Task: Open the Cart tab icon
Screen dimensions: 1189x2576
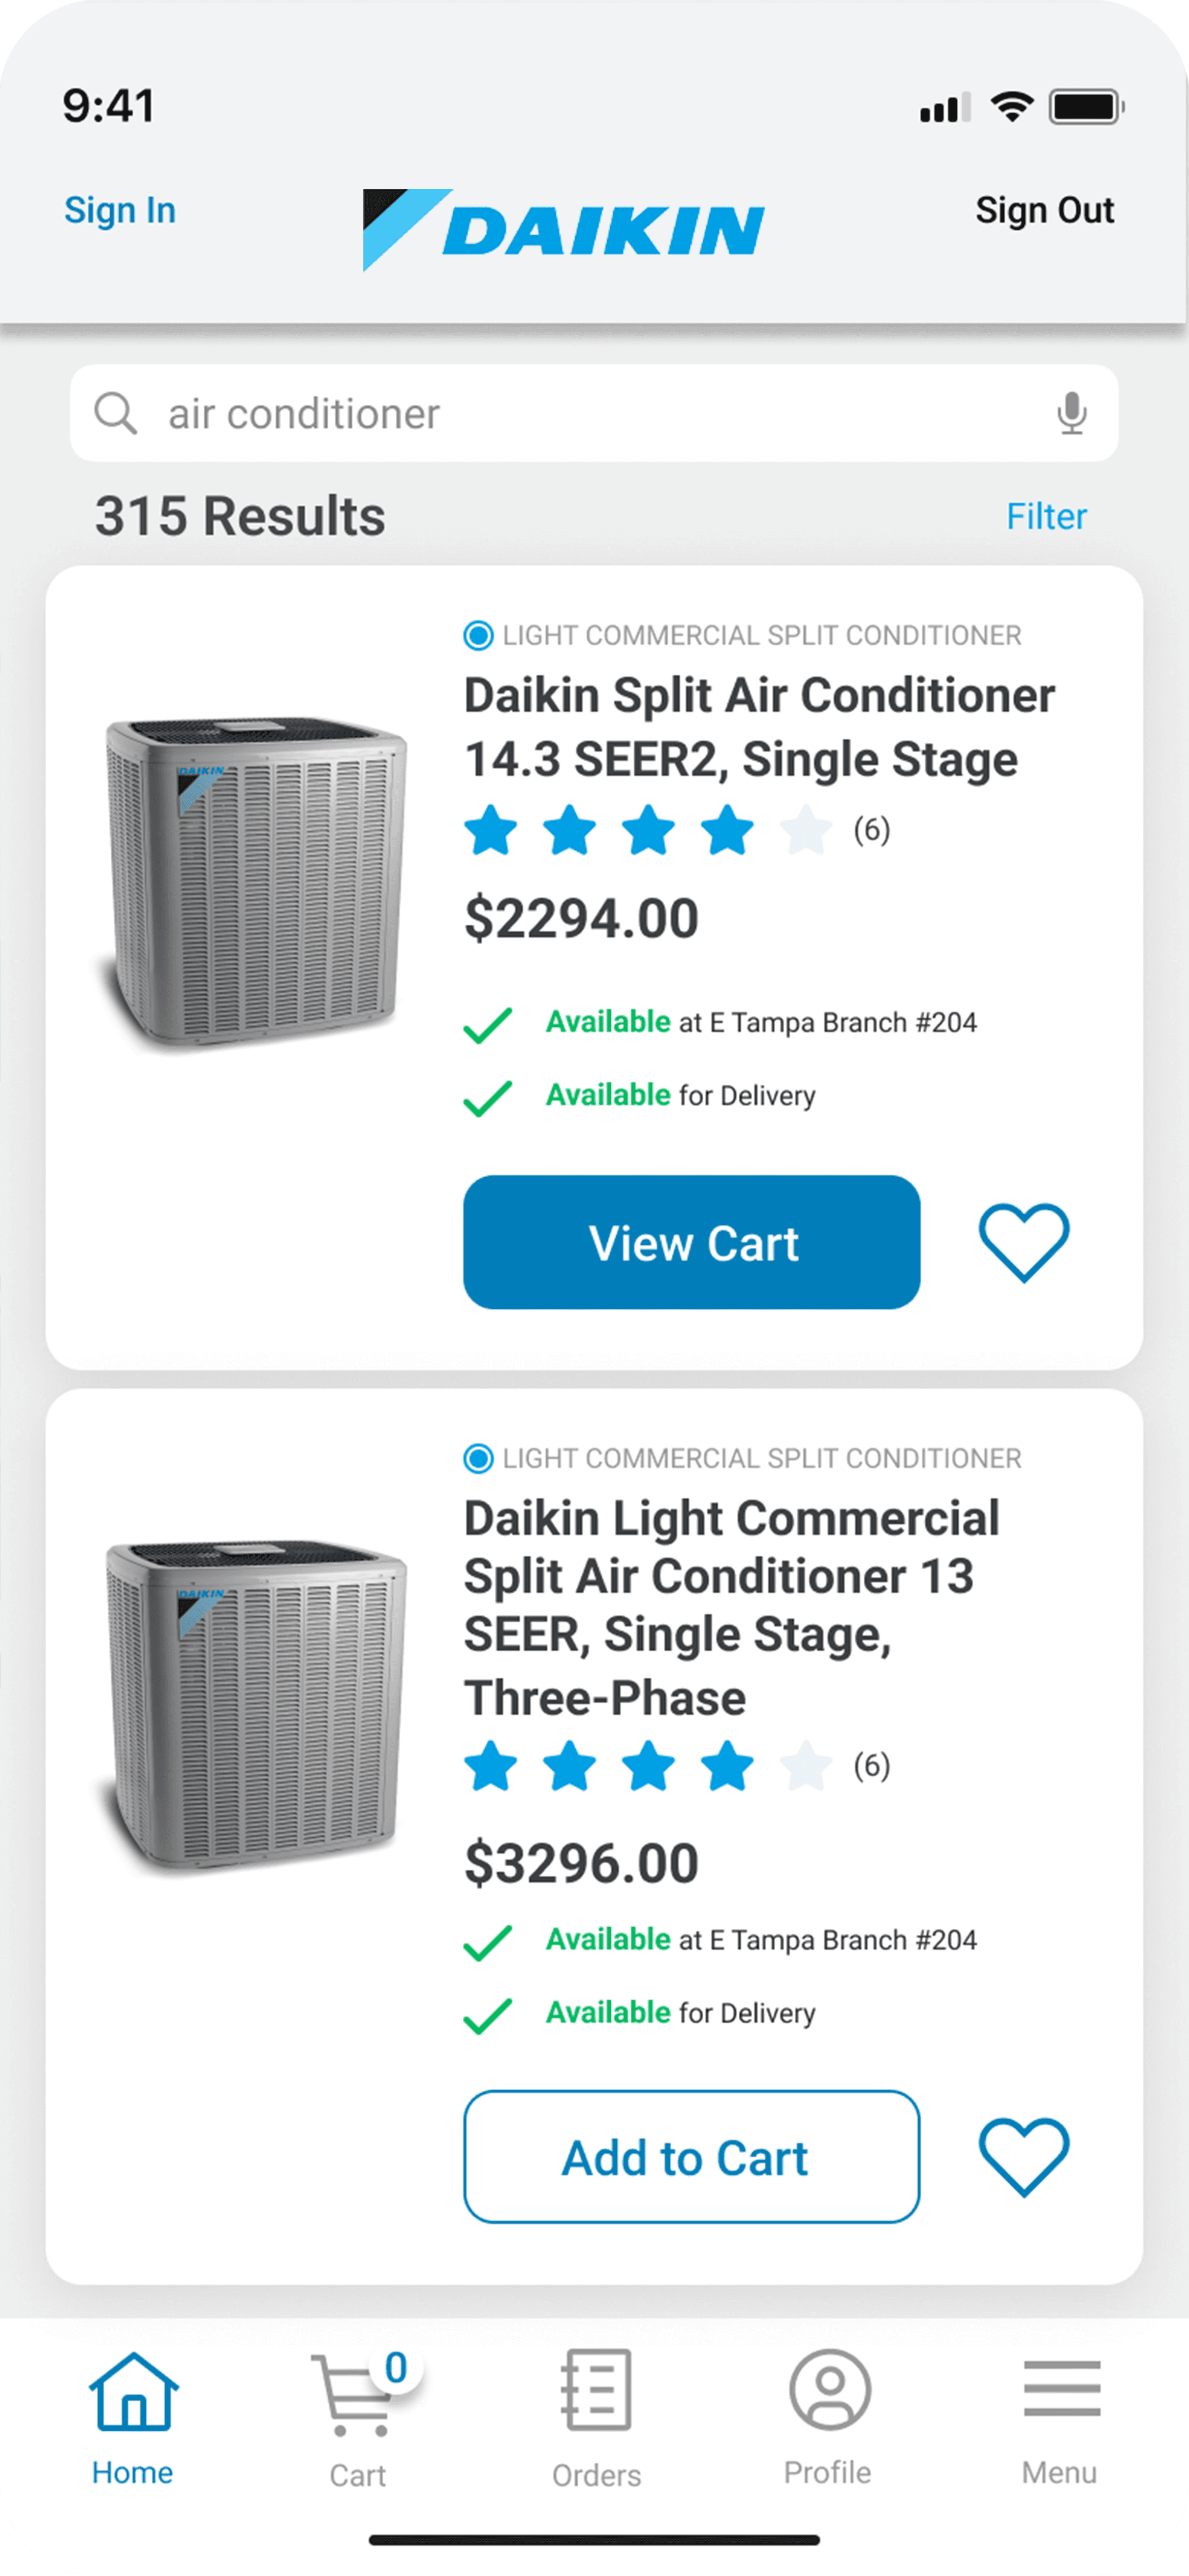Action: (x=352, y=2396)
